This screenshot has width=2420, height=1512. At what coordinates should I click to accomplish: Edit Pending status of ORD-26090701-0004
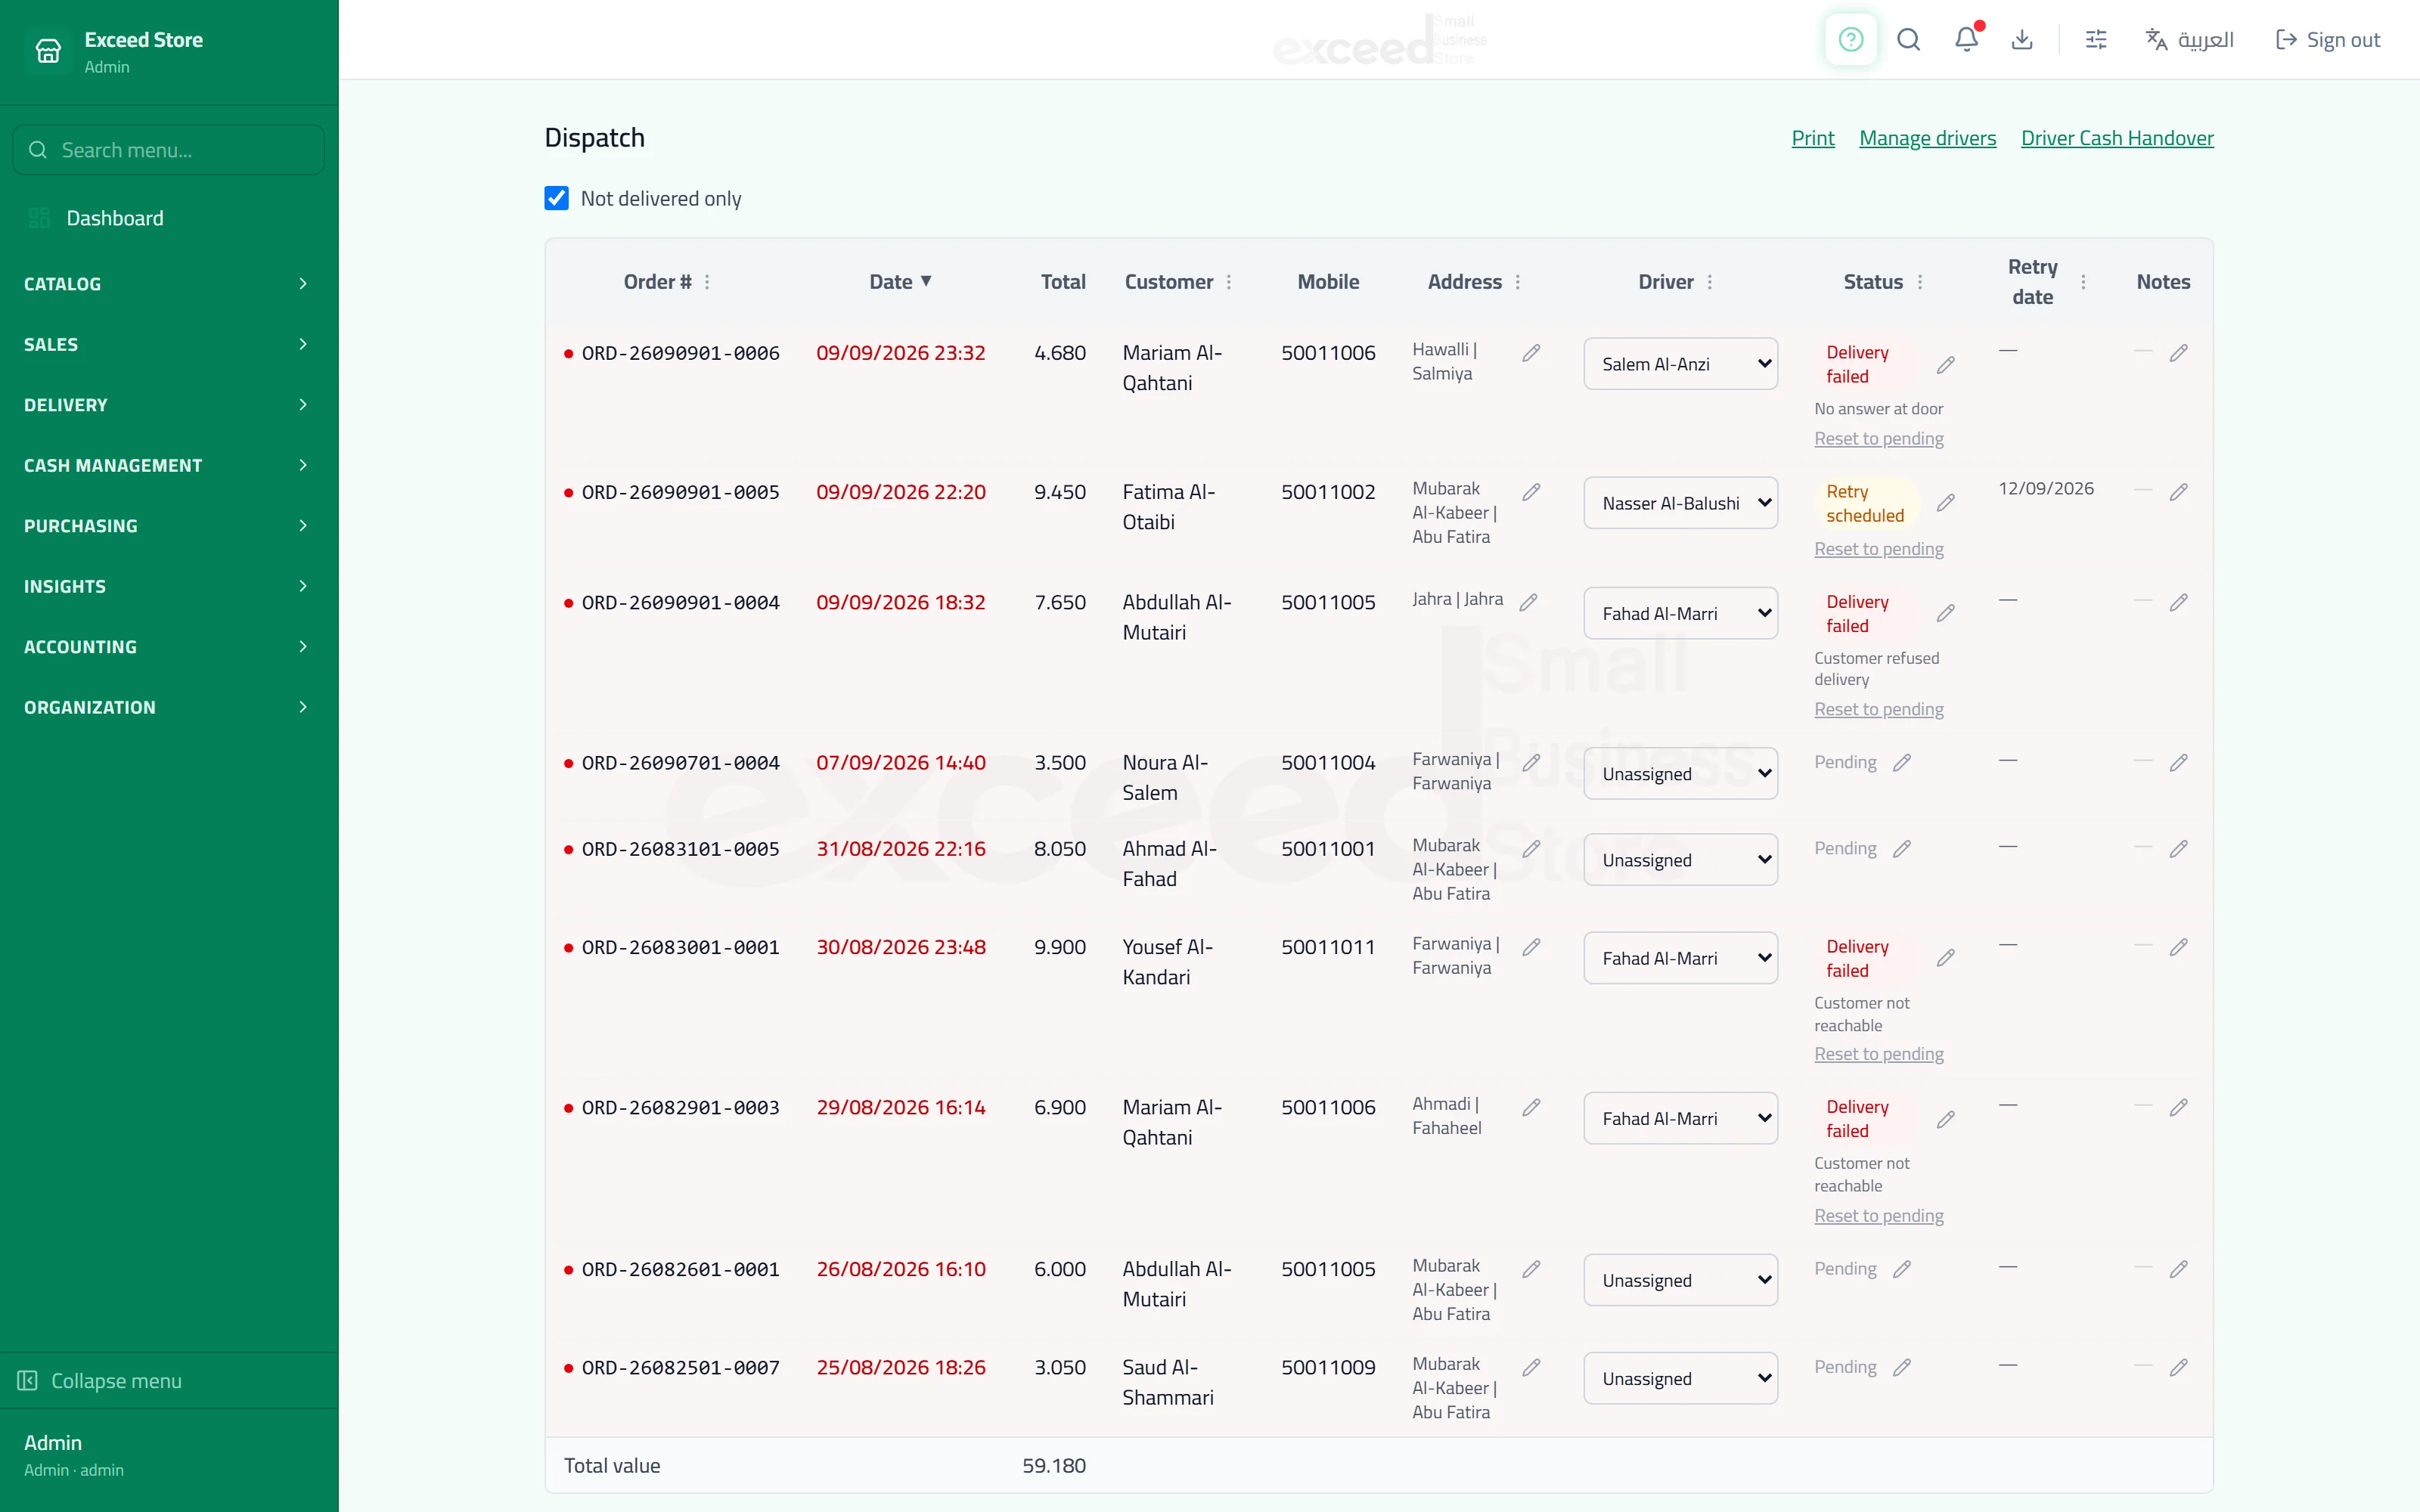click(1901, 763)
